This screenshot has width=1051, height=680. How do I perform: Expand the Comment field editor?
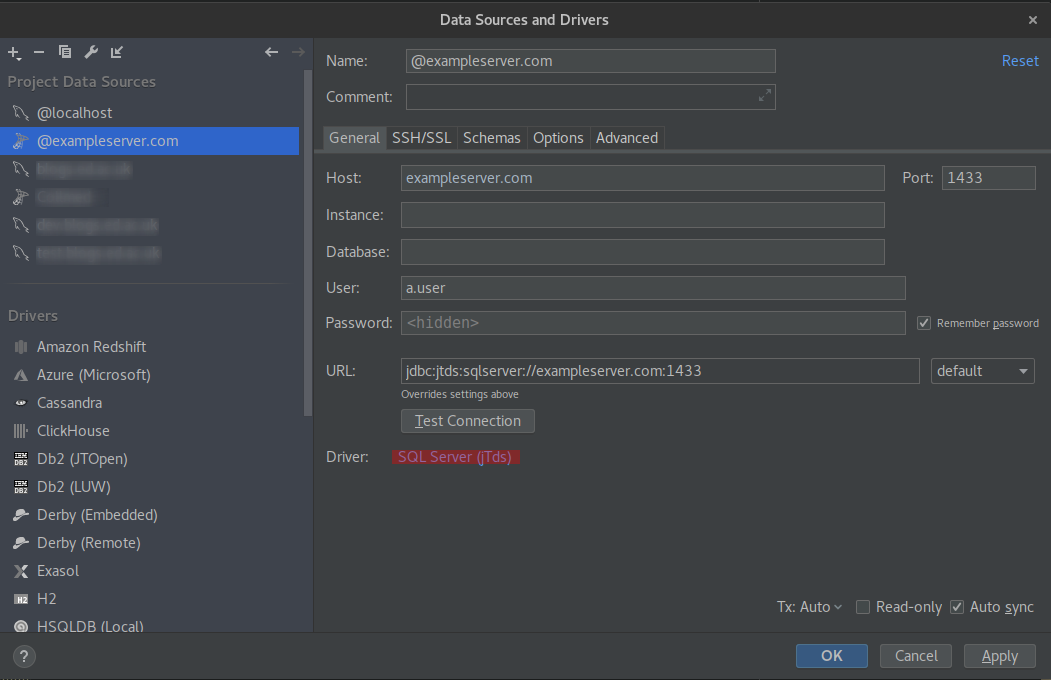click(x=764, y=96)
